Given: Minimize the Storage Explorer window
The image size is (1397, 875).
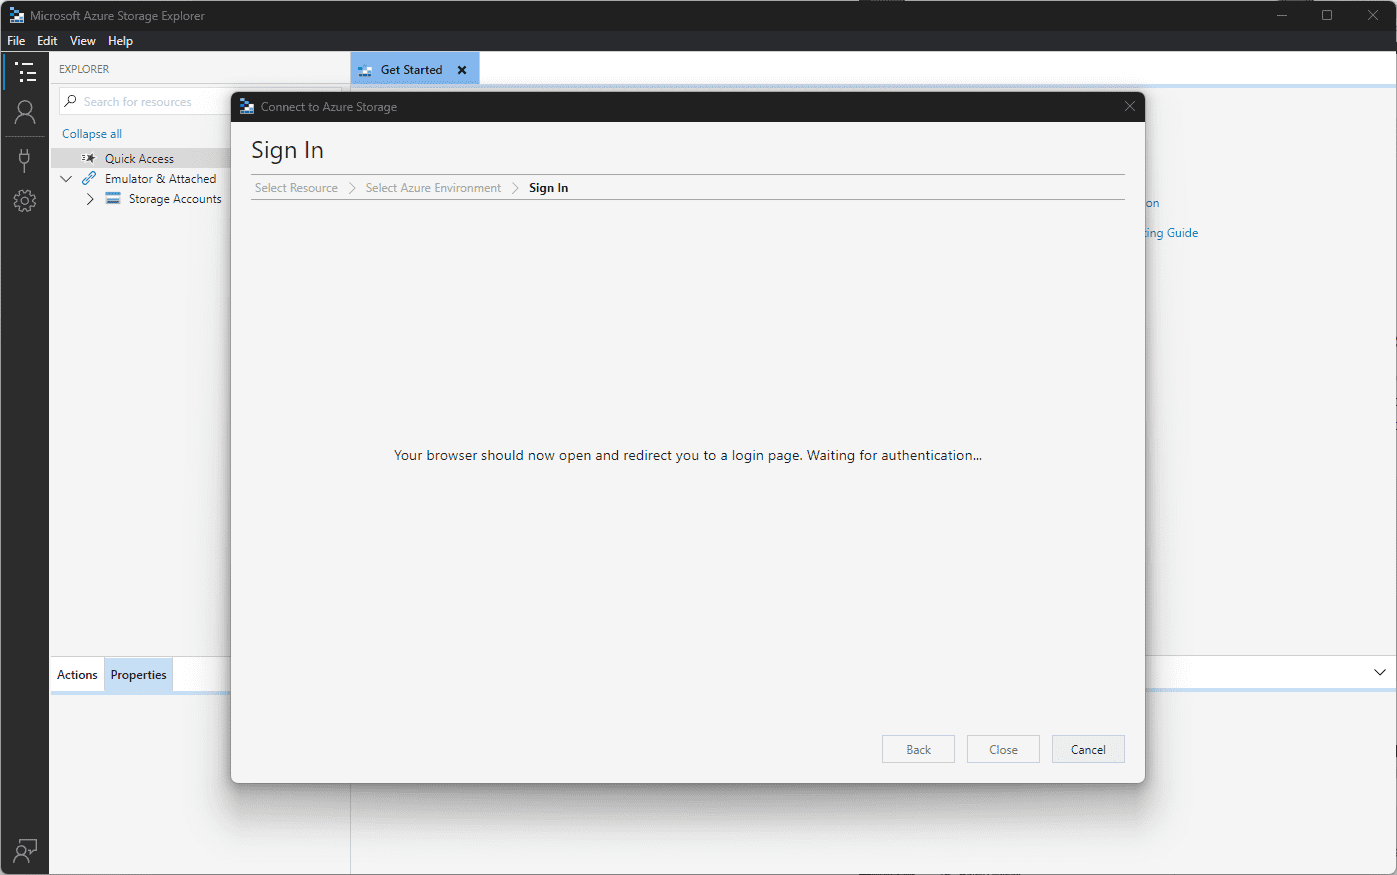Looking at the screenshot, I should point(1281,15).
